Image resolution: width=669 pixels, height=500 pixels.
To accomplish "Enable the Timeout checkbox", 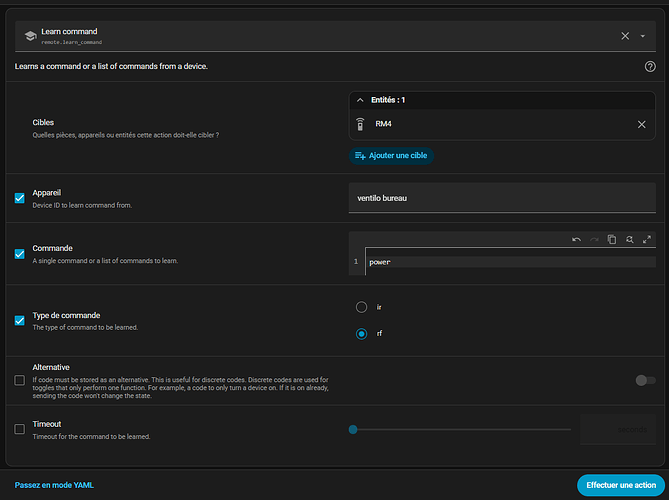I will coord(20,429).
